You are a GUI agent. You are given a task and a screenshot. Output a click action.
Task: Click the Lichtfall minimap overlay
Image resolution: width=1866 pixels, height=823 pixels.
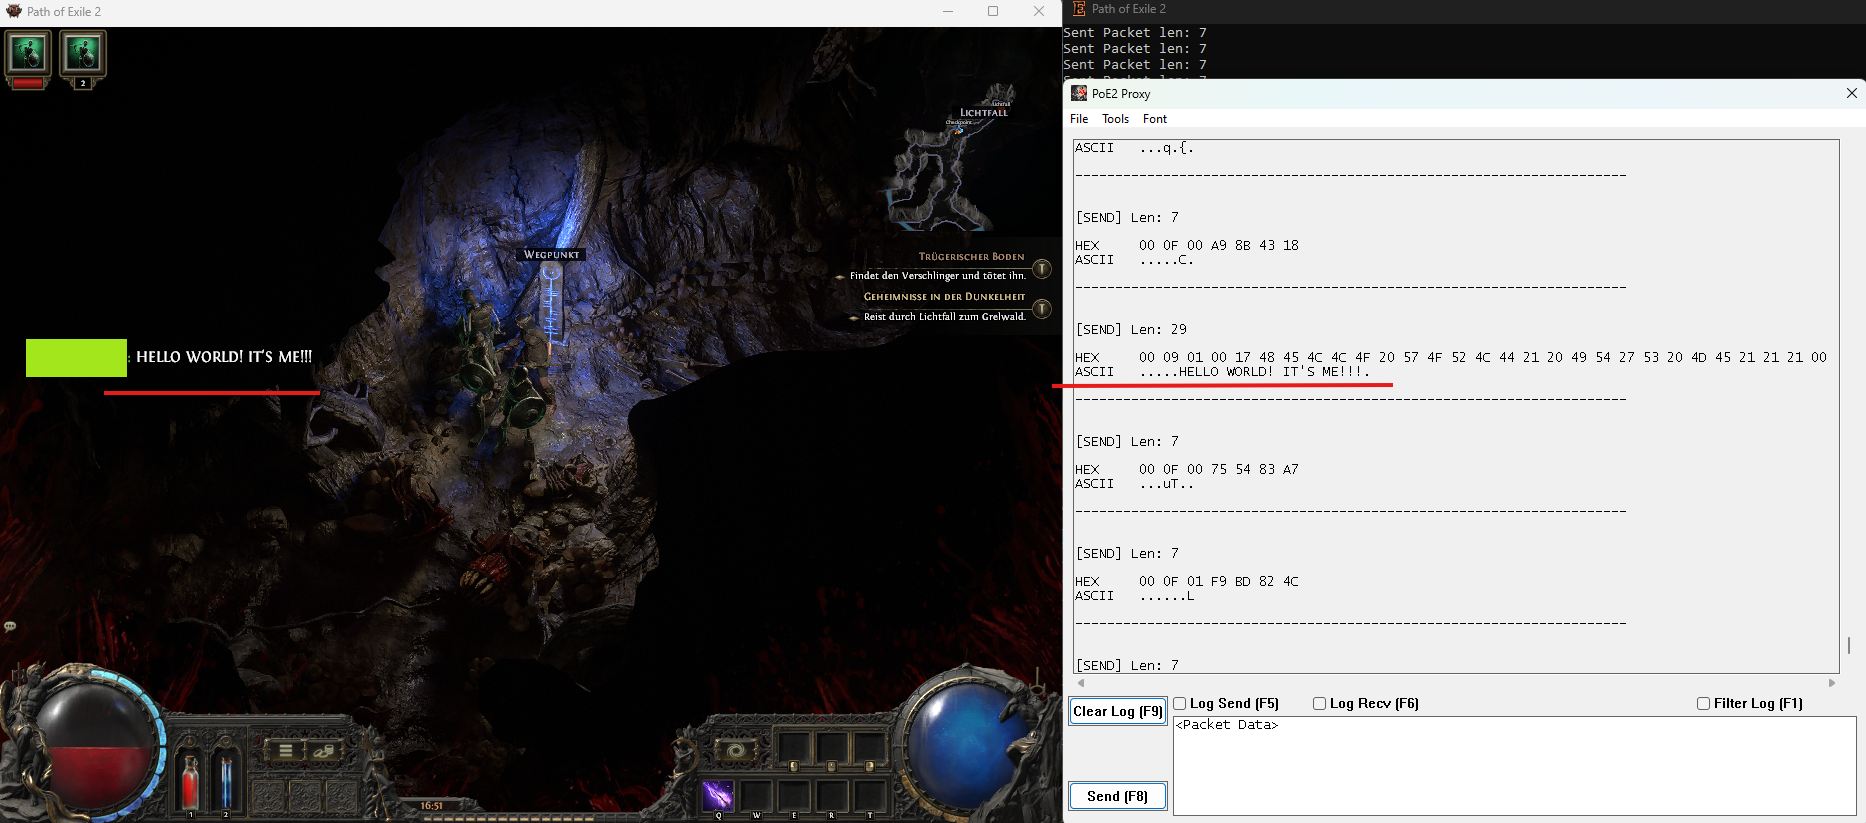click(950, 160)
